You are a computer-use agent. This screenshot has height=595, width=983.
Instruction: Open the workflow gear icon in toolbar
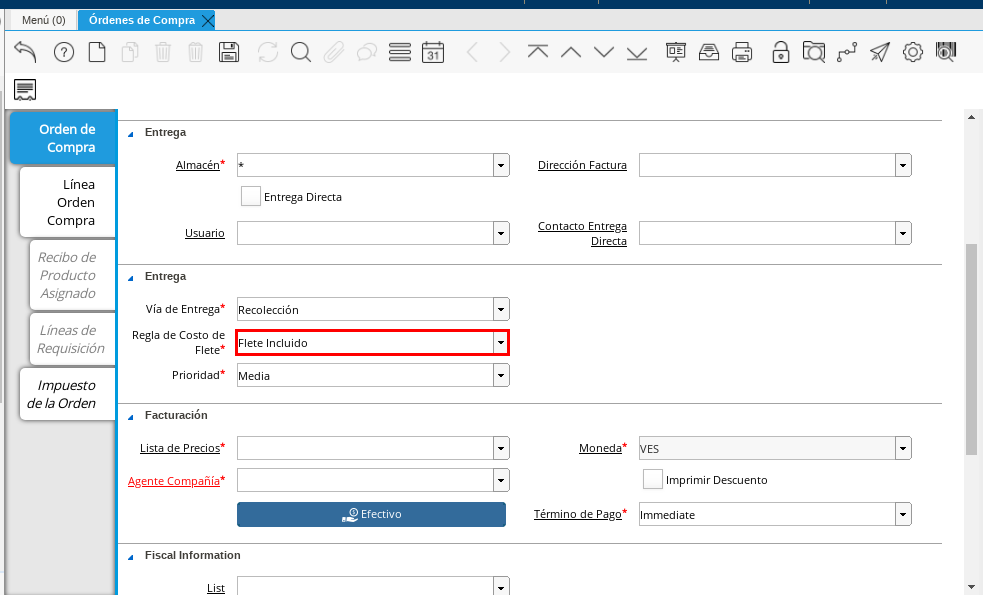912,52
